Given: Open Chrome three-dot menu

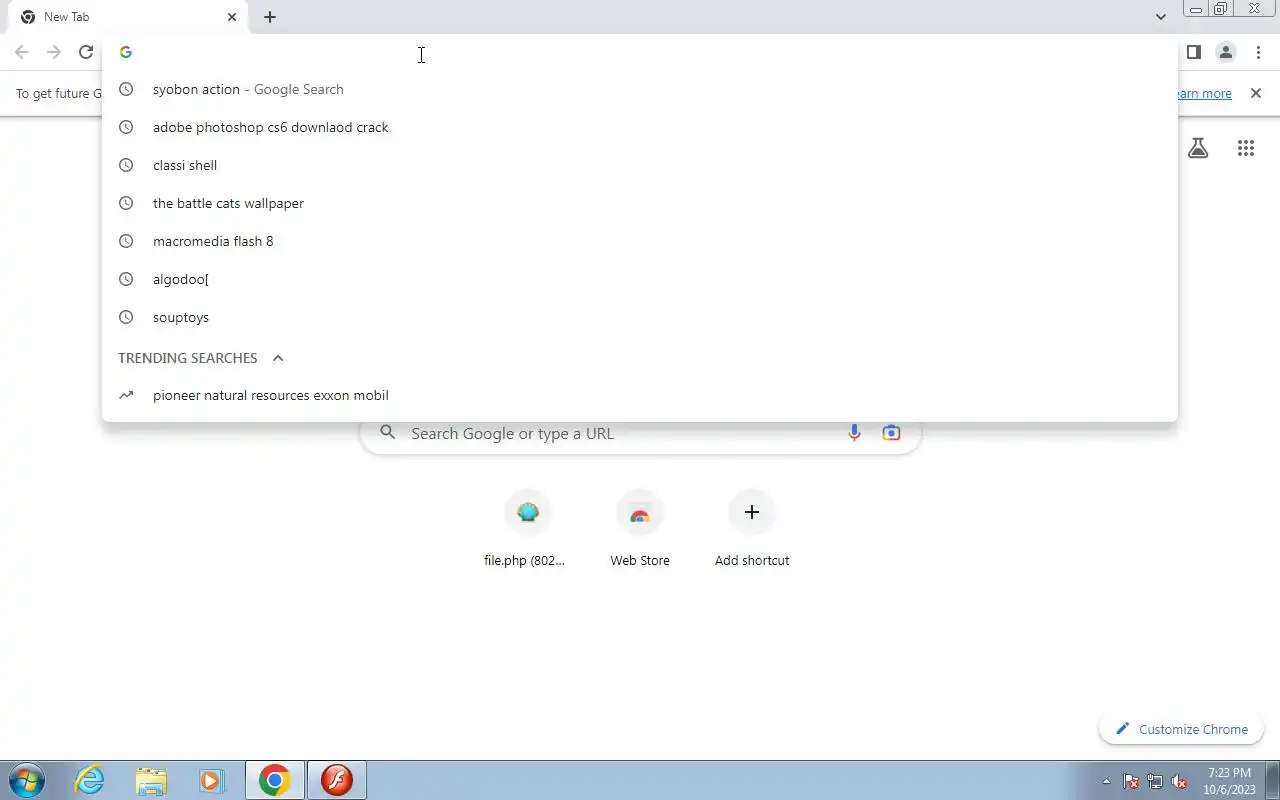Looking at the screenshot, I should pyautogui.click(x=1258, y=52).
